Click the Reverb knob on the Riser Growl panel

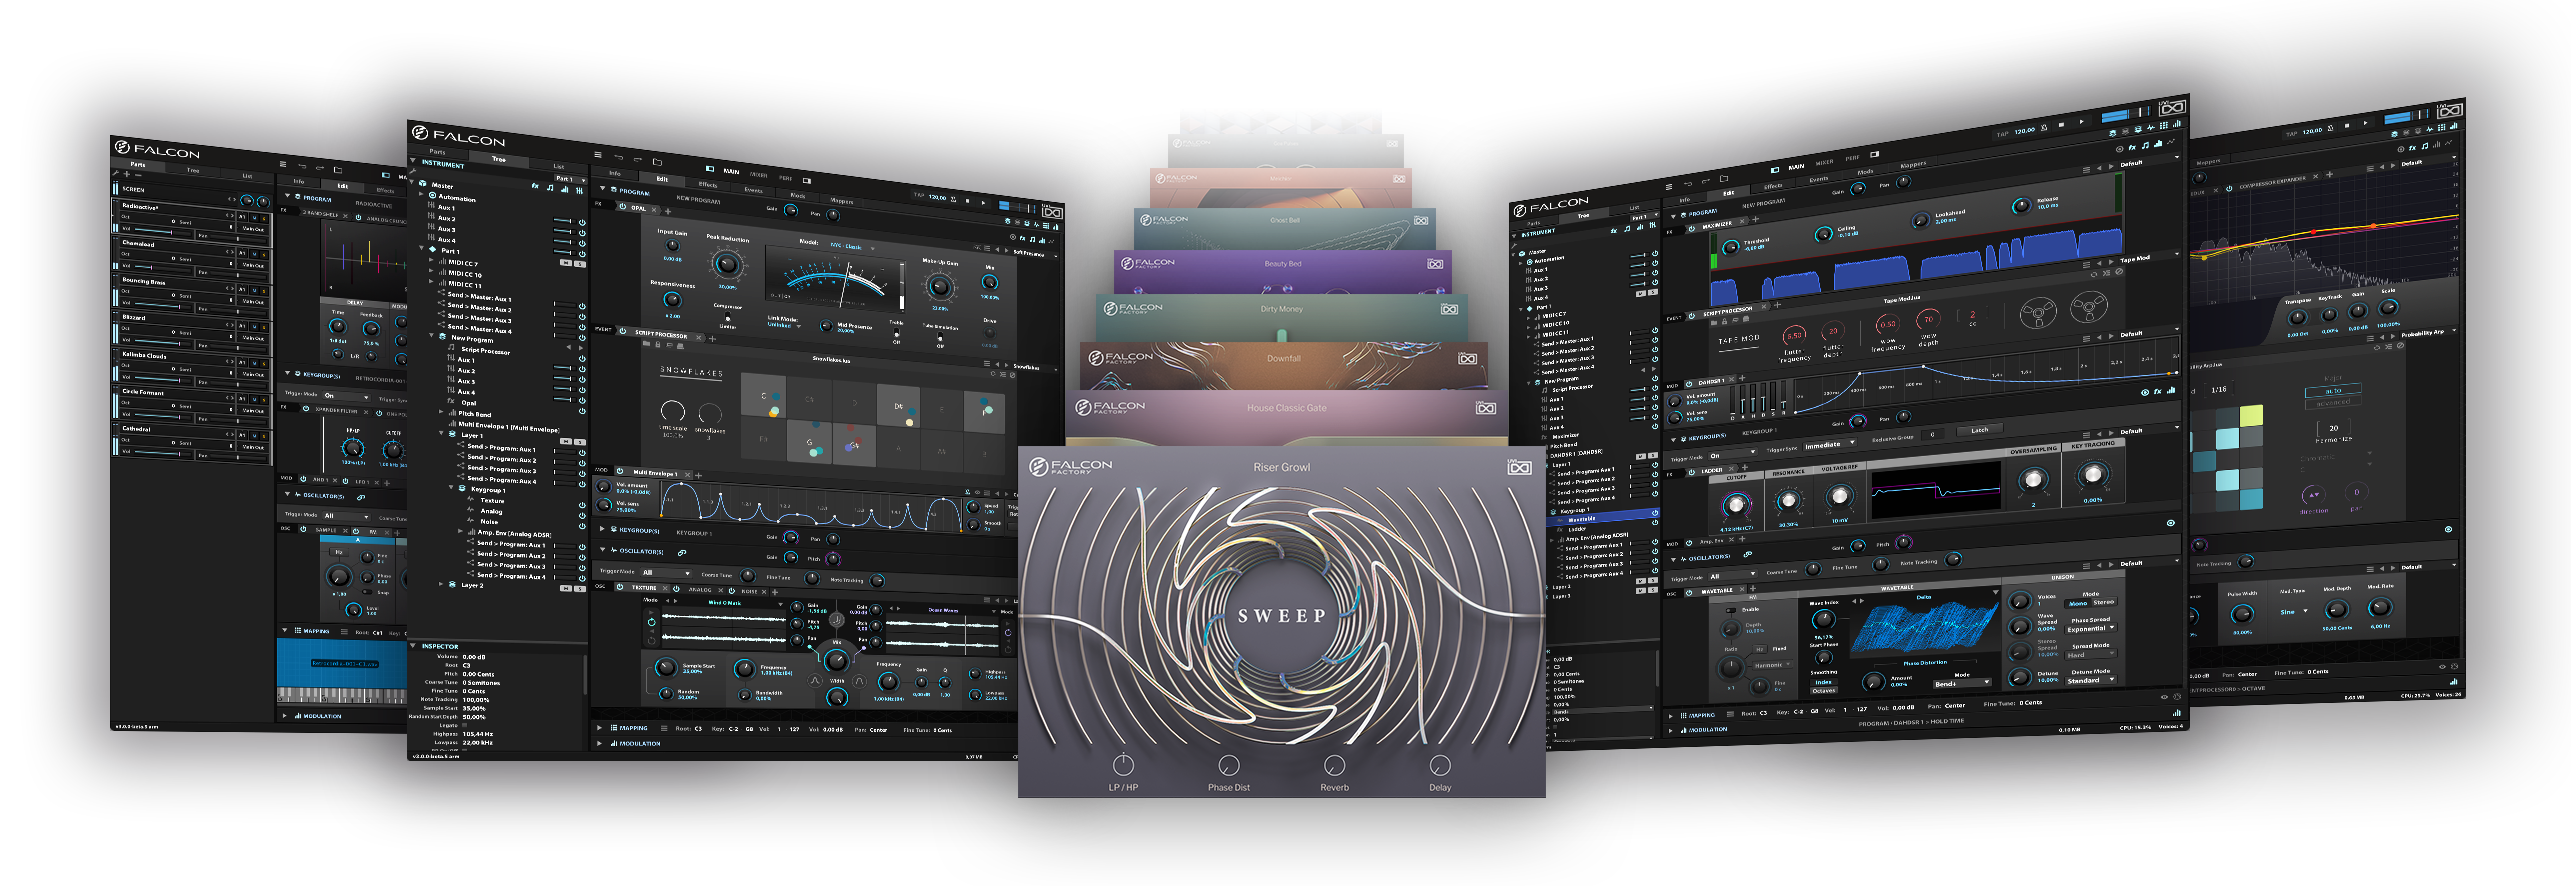coord(1334,766)
